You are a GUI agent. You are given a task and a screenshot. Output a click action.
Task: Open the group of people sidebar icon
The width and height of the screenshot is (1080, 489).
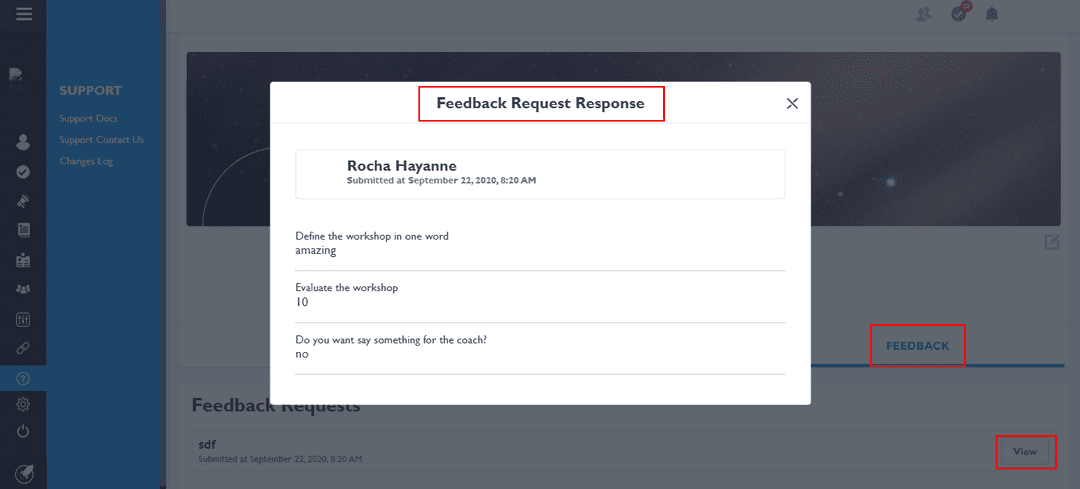pos(23,289)
